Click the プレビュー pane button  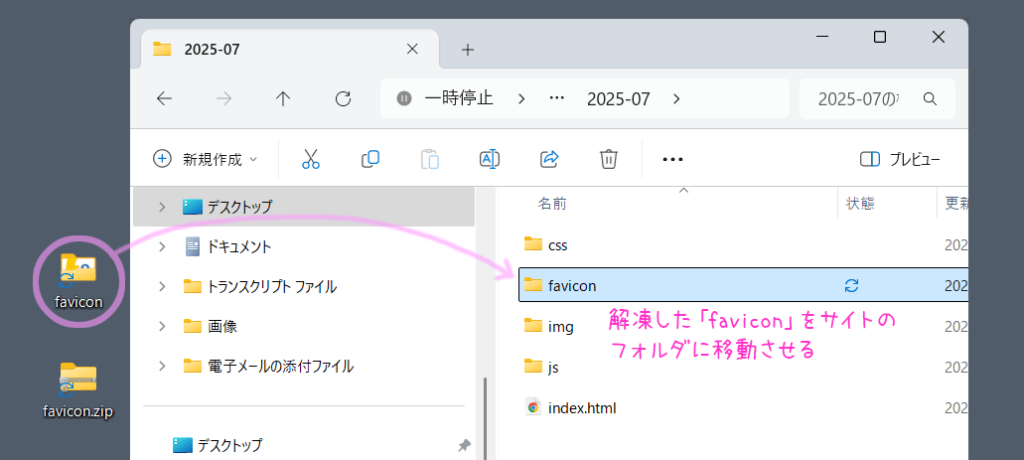pos(901,159)
